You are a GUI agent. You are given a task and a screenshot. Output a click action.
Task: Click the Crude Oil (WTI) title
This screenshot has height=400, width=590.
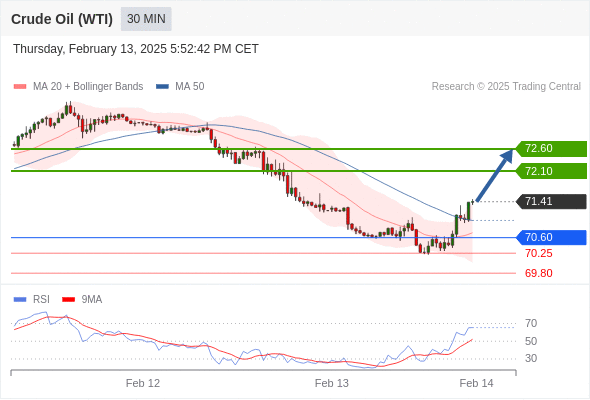pos(62,19)
